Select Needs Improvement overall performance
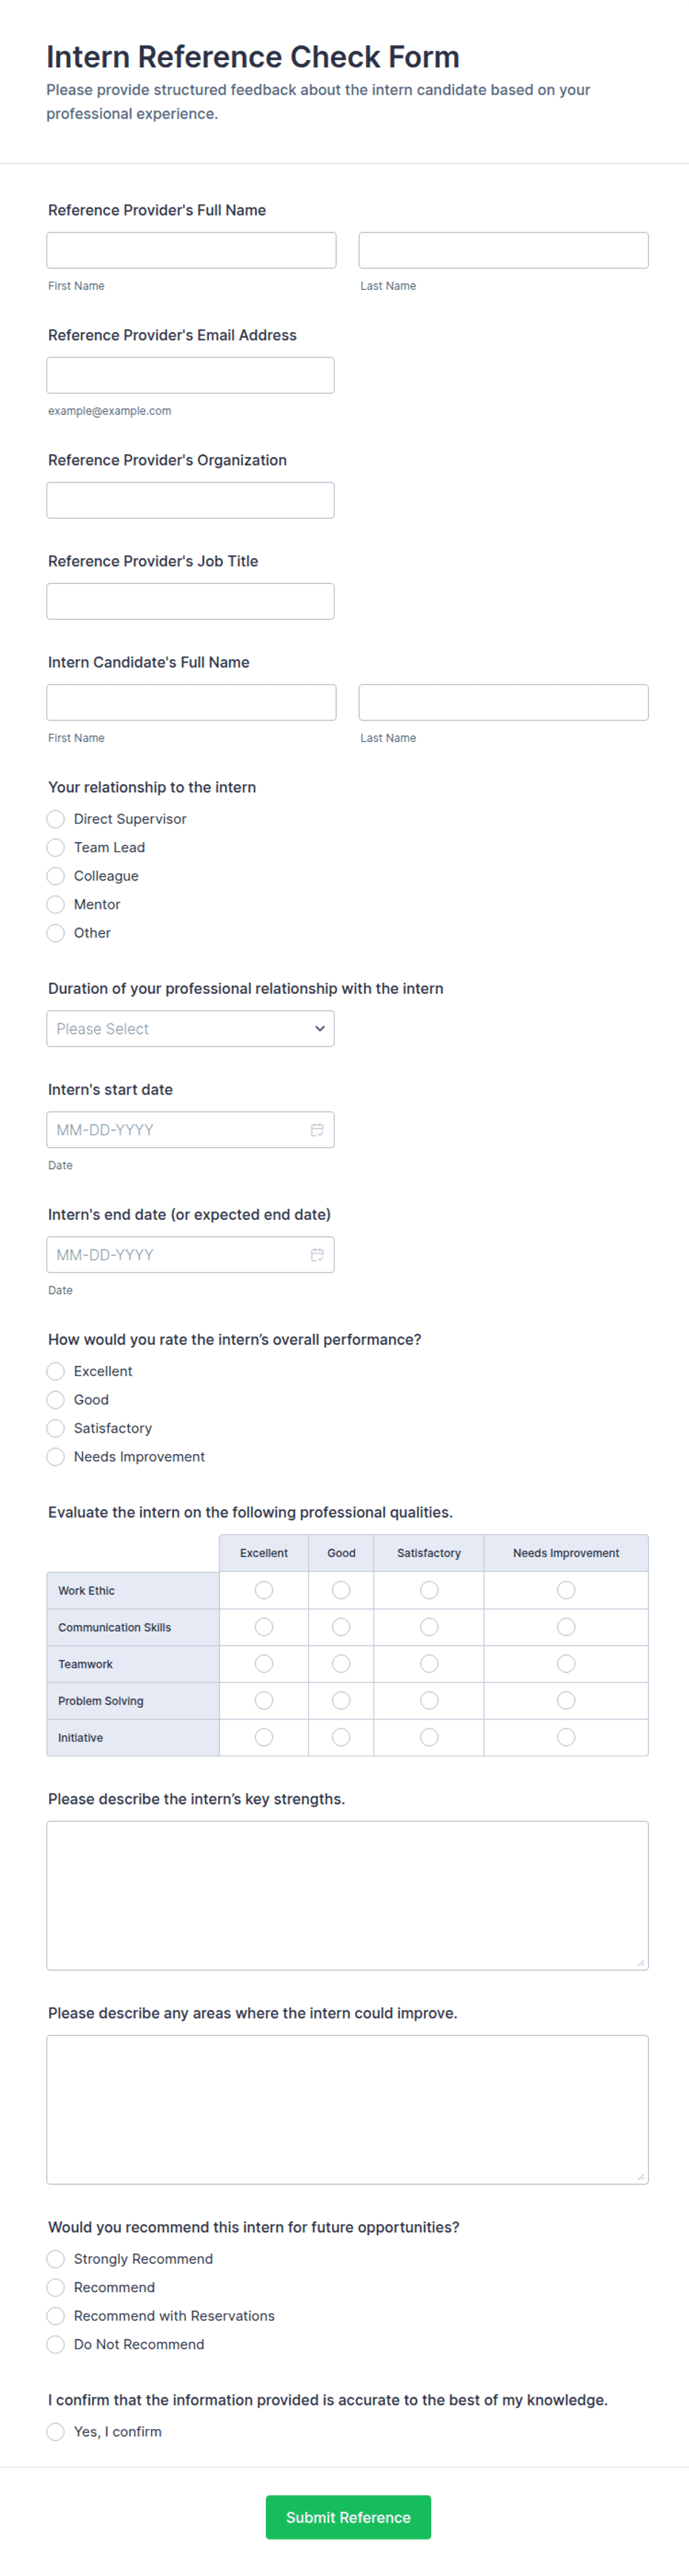The width and height of the screenshot is (689, 2576). [56, 1457]
